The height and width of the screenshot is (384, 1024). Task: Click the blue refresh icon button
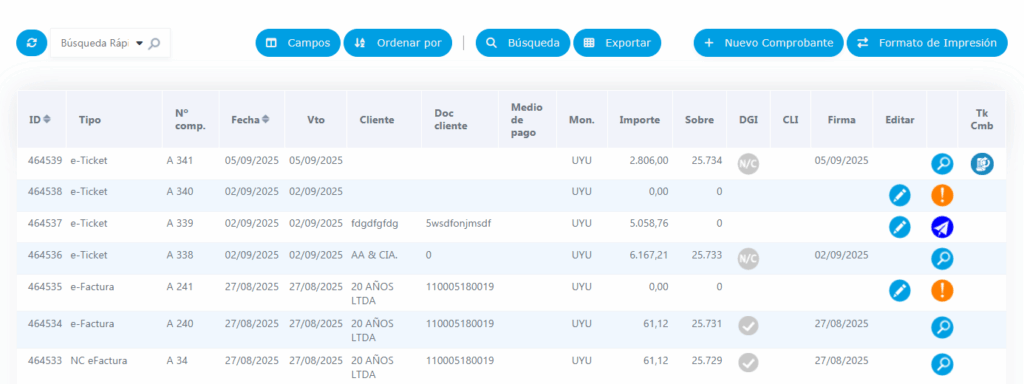point(32,43)
